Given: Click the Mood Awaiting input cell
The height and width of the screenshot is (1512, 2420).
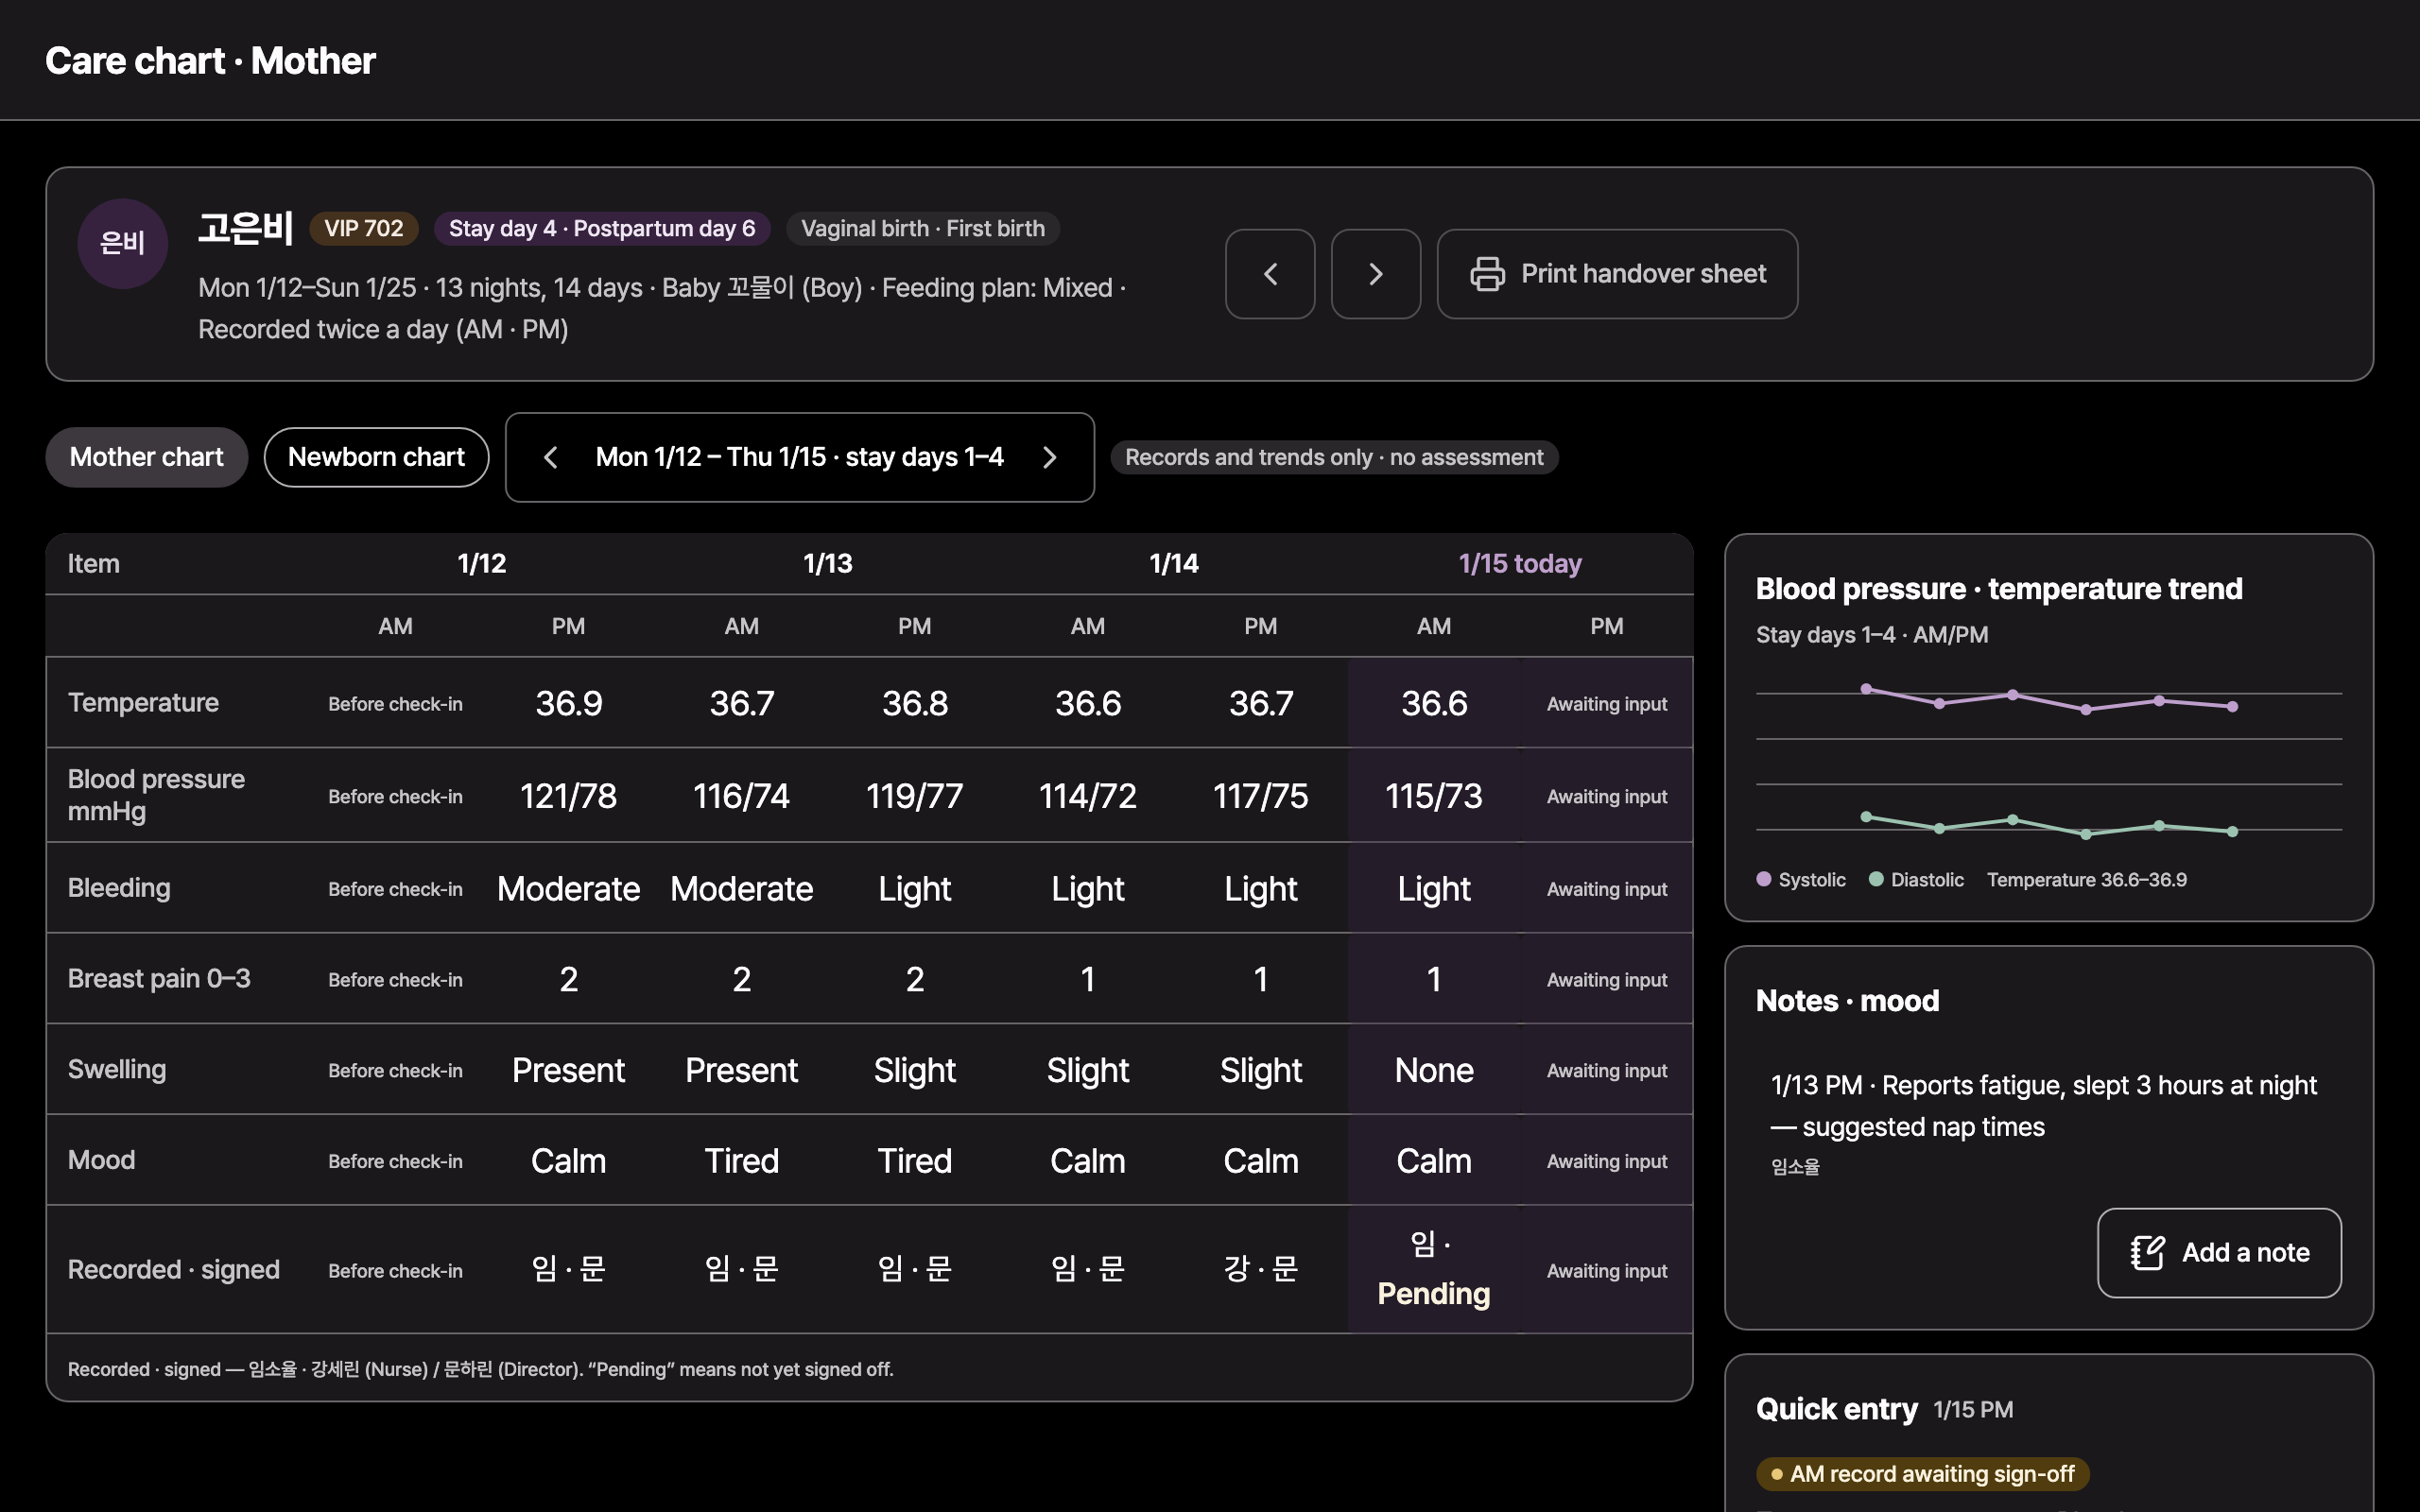Looking at the screenshot, I should (x=1606, y=1161).
